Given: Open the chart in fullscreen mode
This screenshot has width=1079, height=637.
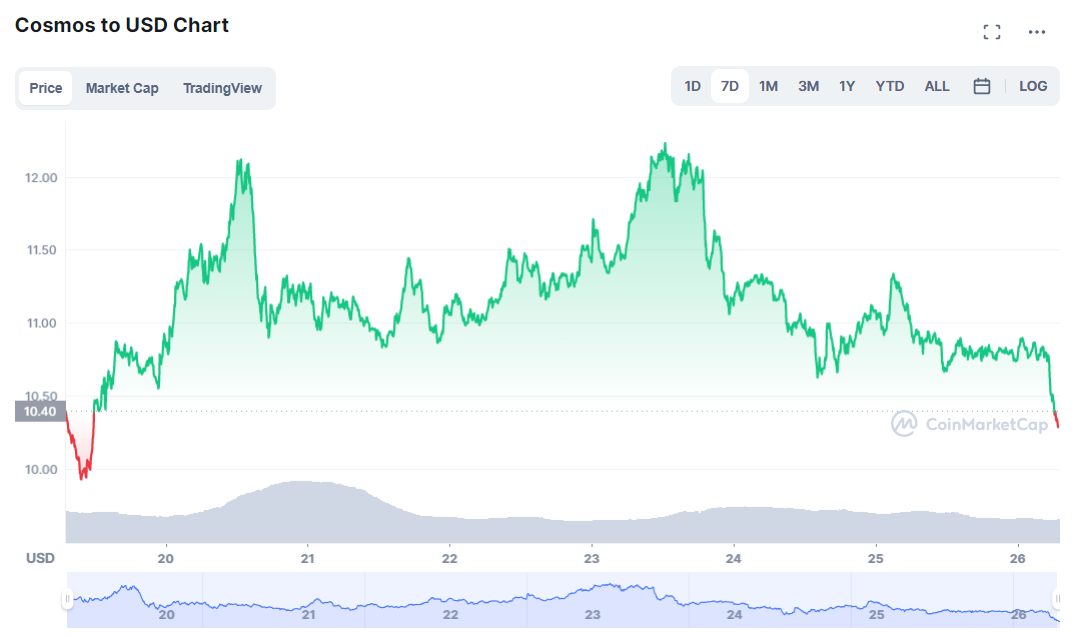Looking at the screenshot, I should (x=992, y=32).
